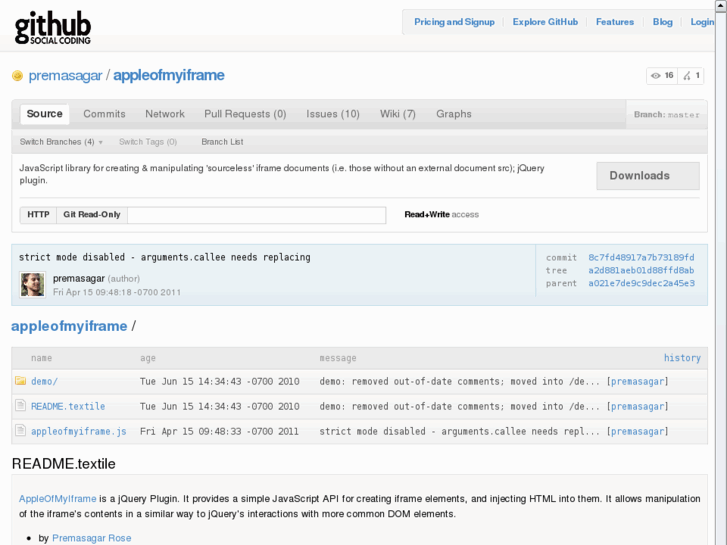Select the HTTP clone URL option
Screen dimensions: 727x545
[38, 215]
